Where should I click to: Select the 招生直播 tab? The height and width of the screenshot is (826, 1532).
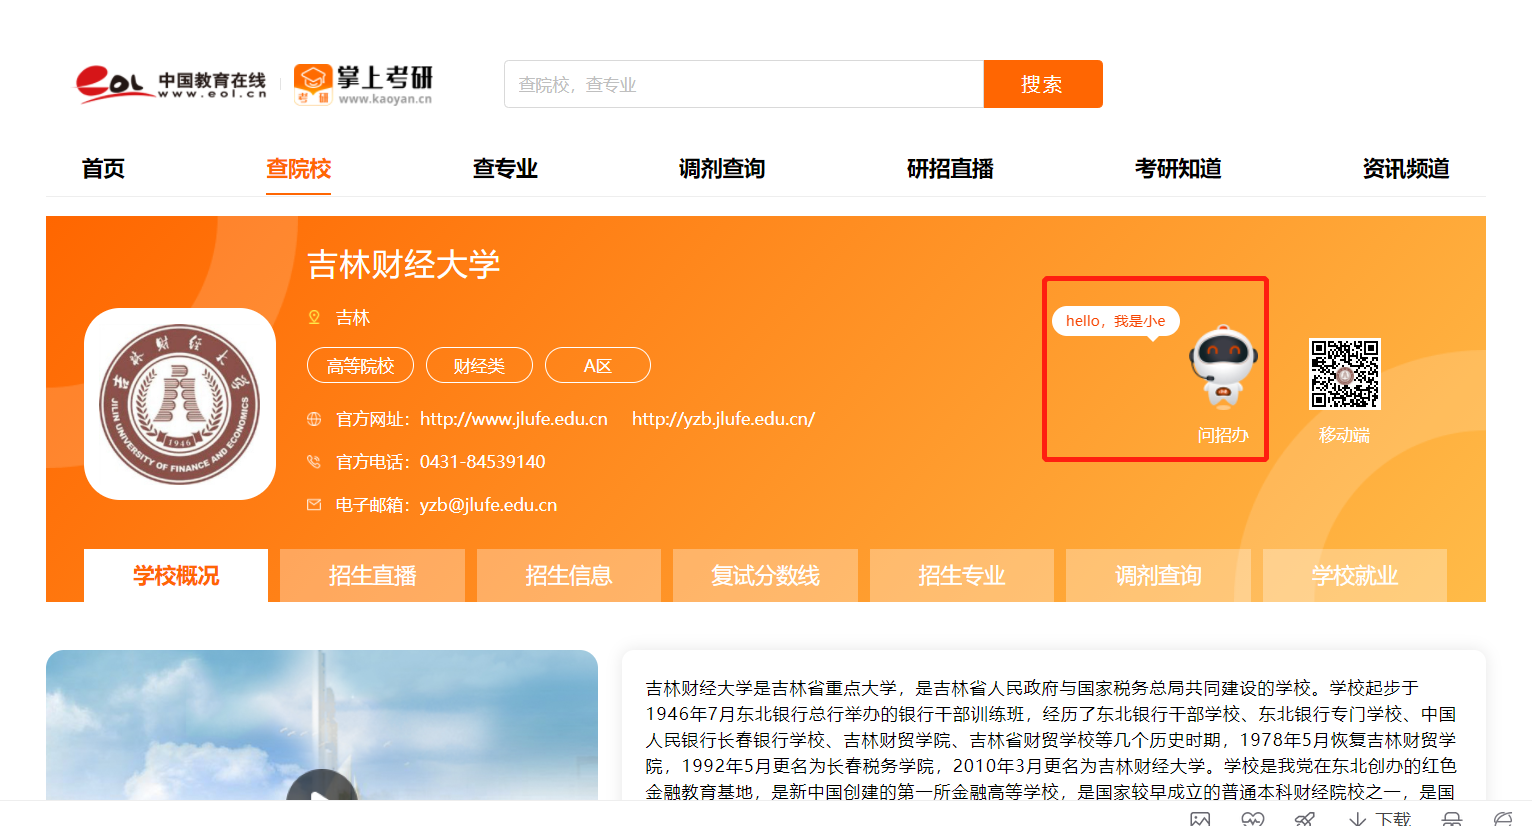(x=372, y=575)
